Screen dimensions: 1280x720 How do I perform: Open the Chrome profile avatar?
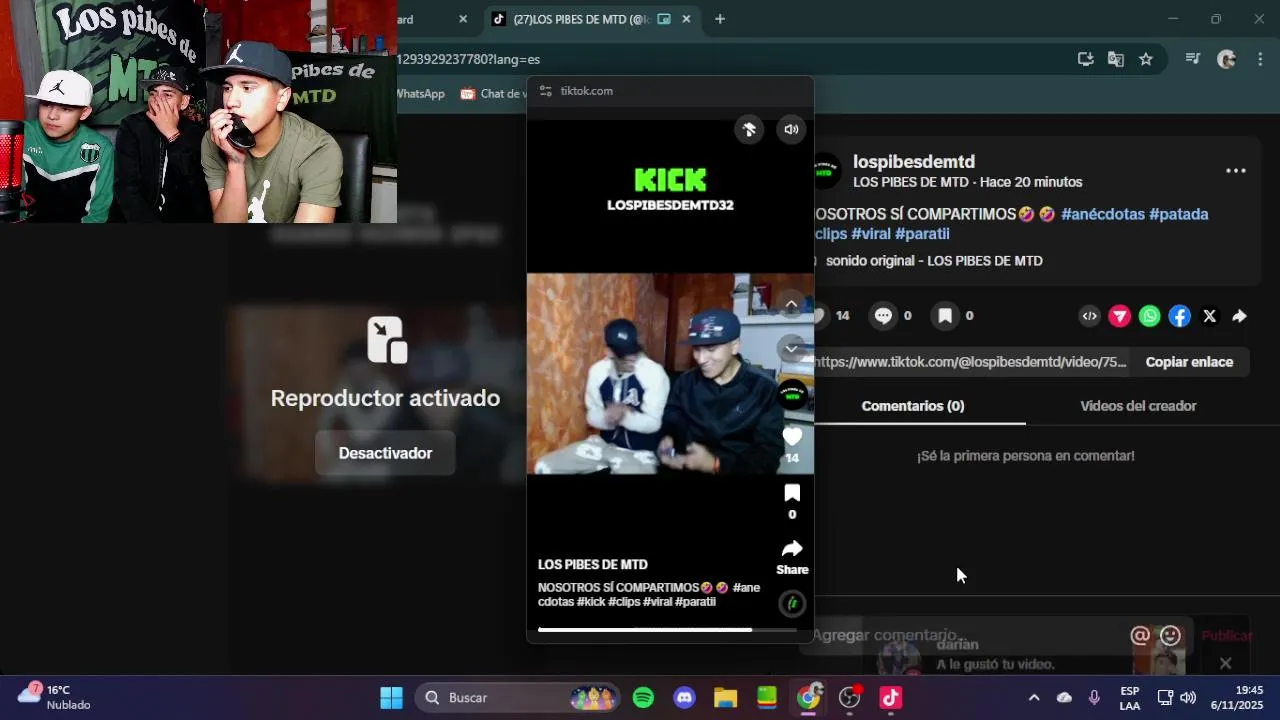1227,59
